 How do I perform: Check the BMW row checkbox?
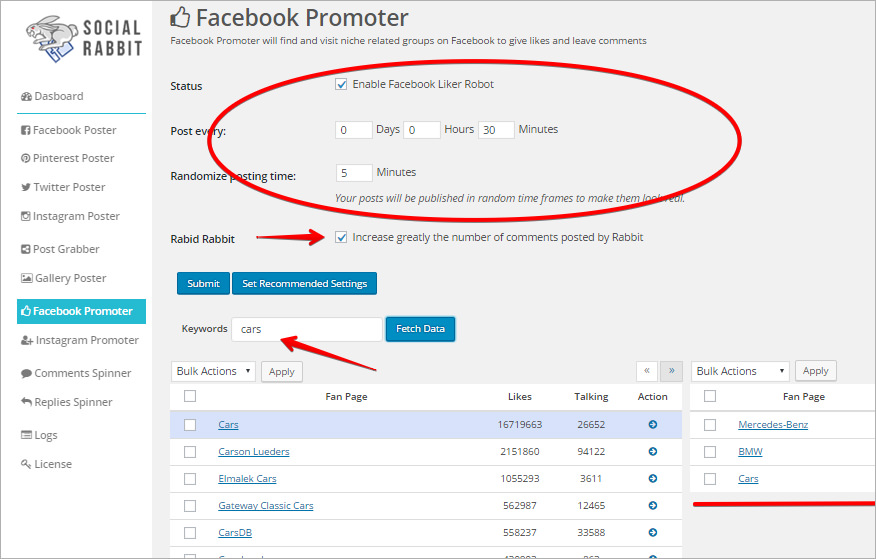[710, 452]
